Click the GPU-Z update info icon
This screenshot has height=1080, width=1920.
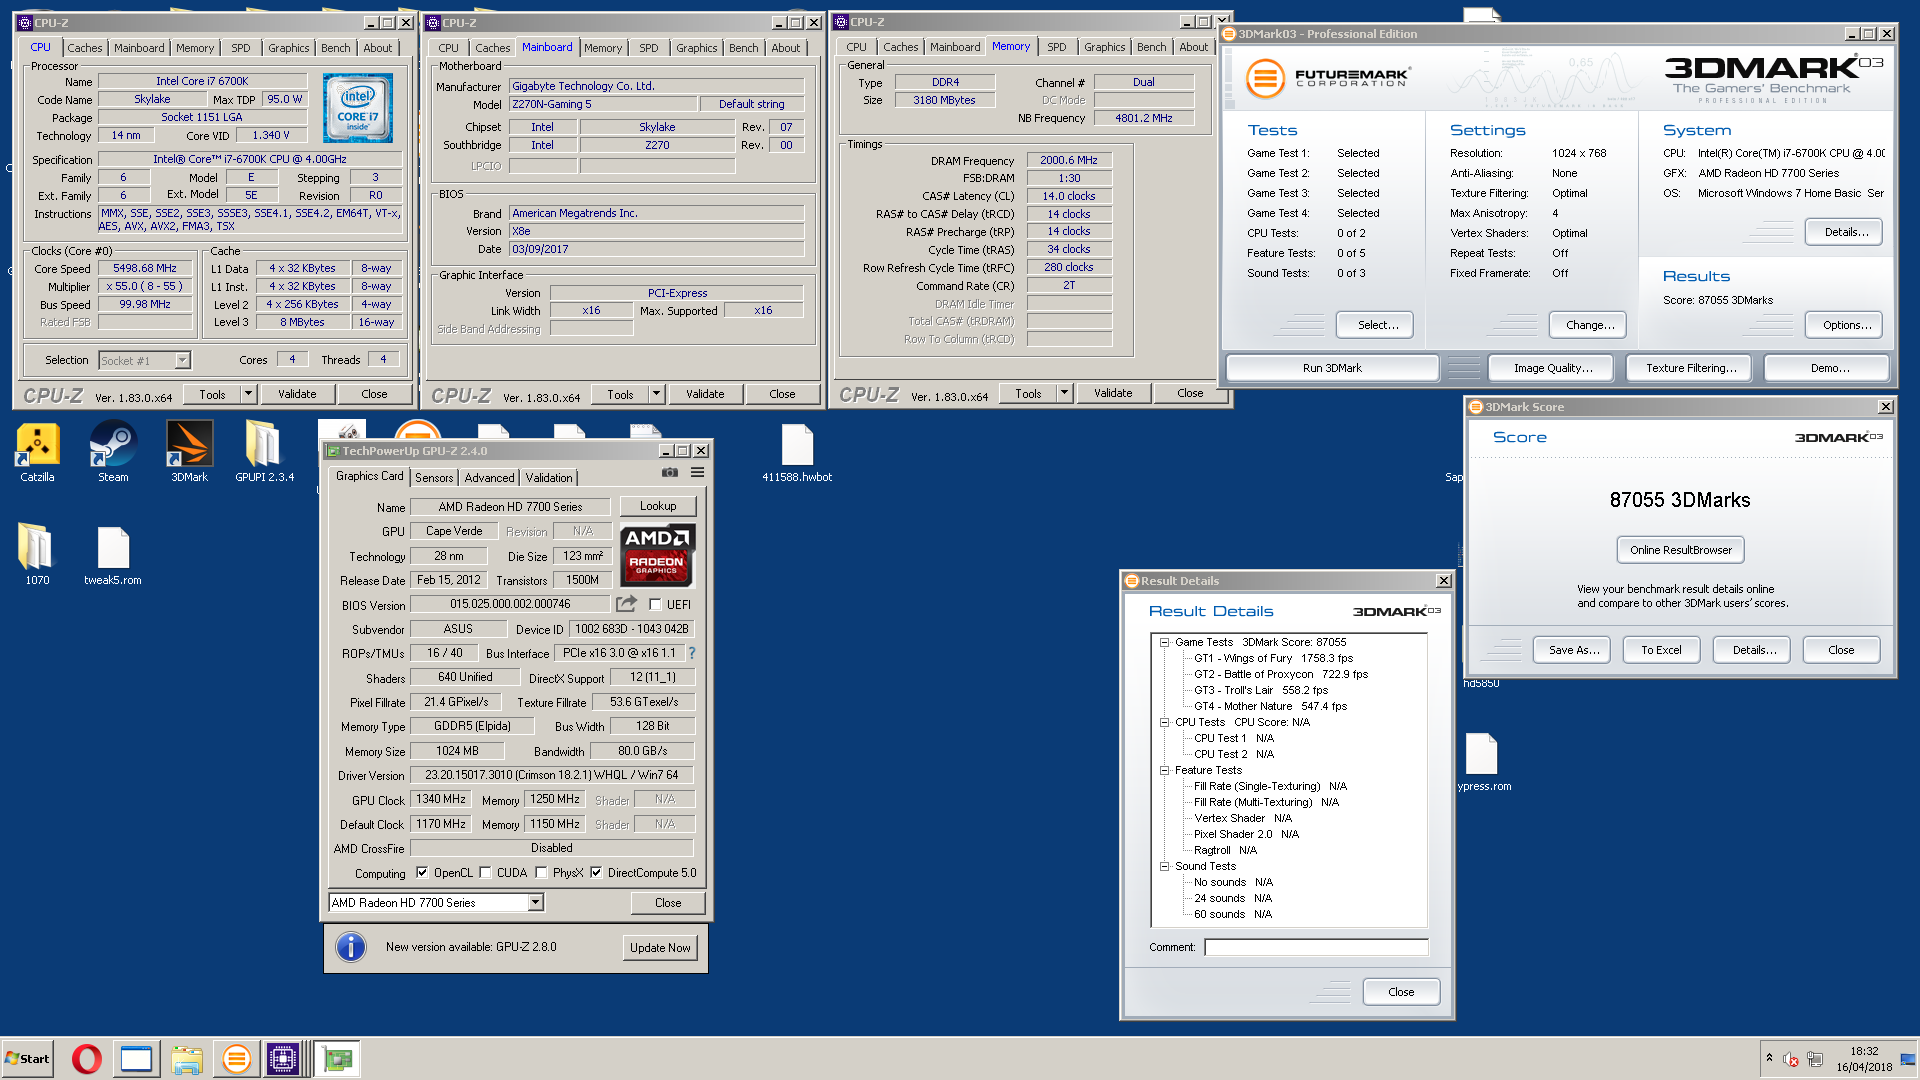tap(351, 946)
